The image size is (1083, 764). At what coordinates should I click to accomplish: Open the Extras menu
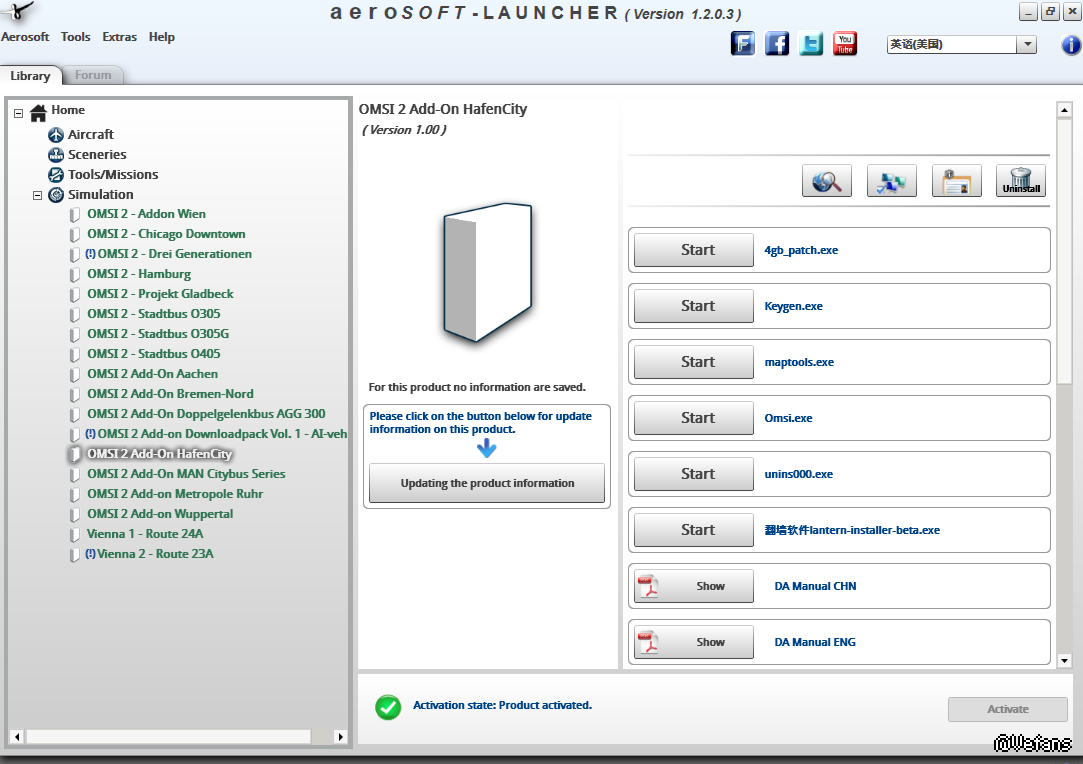119,37
